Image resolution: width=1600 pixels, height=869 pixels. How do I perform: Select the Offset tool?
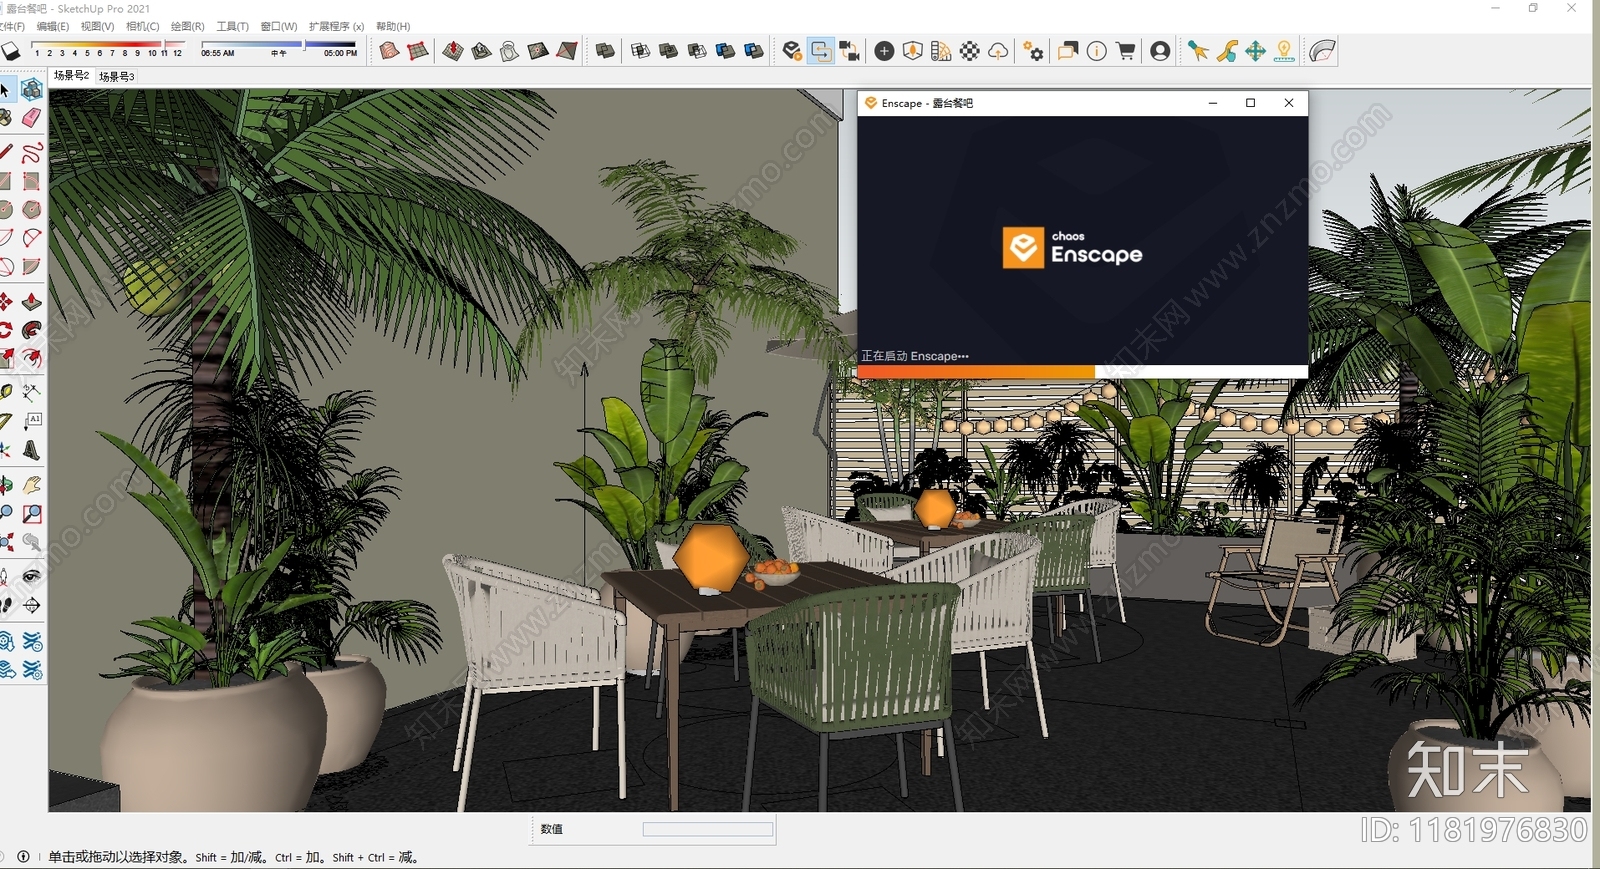pos(32,358)
